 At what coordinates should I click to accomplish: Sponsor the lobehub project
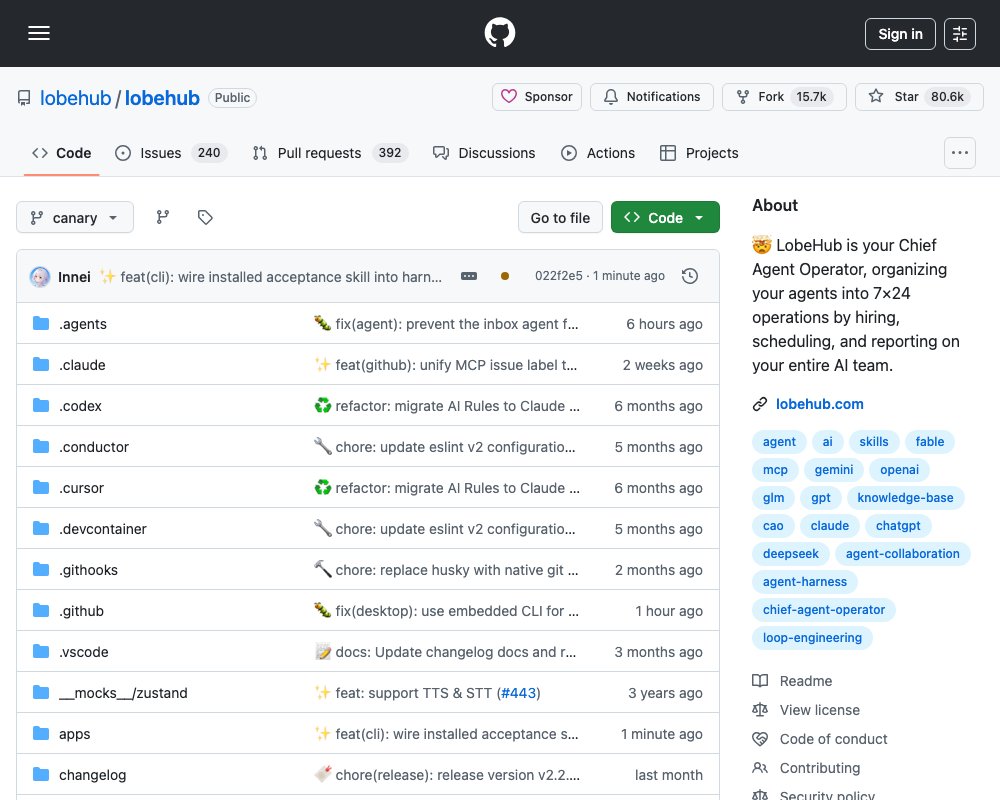coord(536,97)
